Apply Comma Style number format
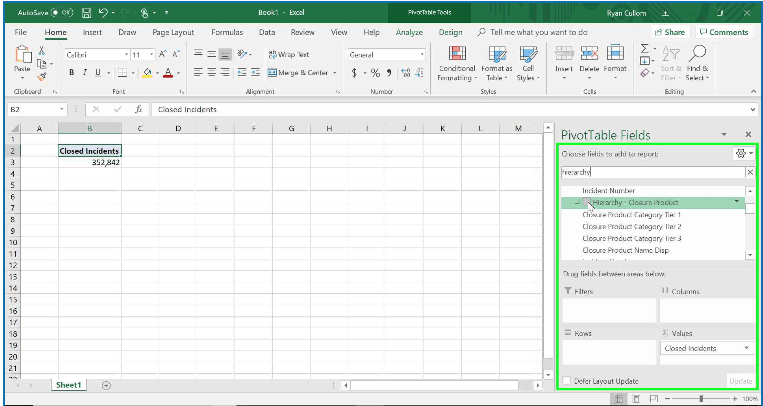This screenshot has height=406, width=763. pyautogui.click(x=389, y=73)
